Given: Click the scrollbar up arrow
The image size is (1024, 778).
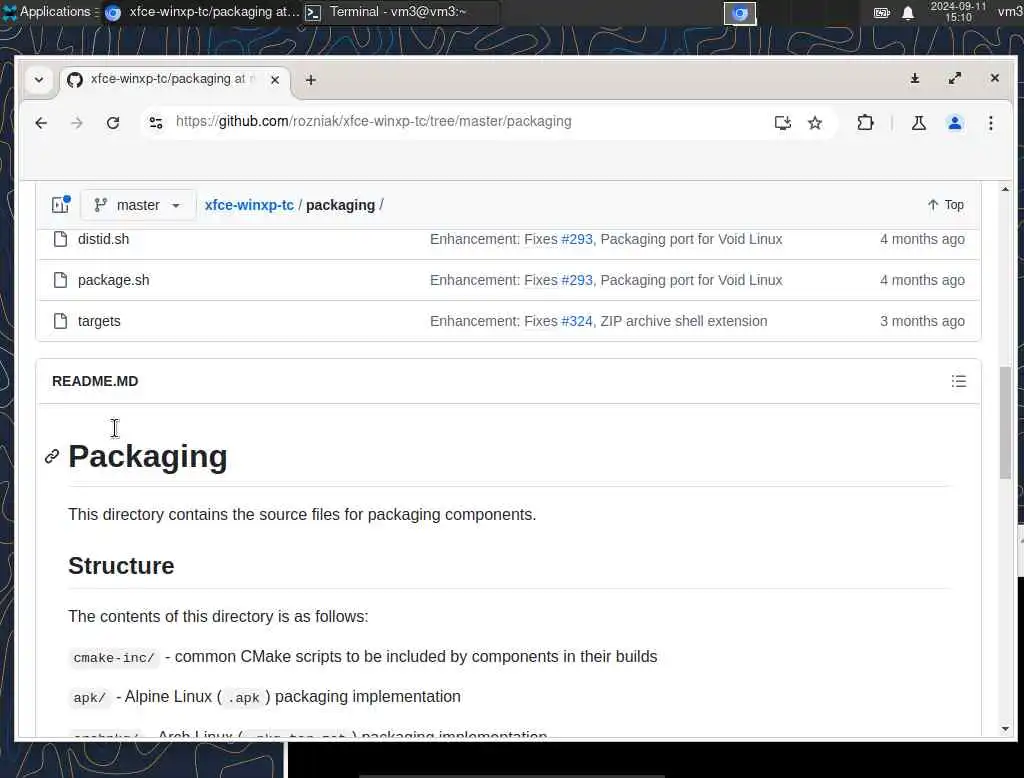Looking at the screenshot, I should tap(1005, 189).
